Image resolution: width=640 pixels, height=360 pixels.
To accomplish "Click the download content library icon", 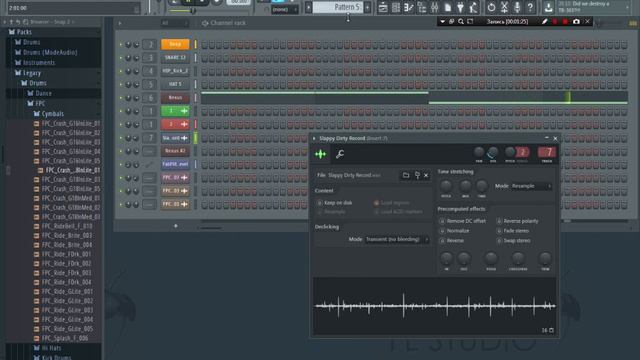I will 549,7.
